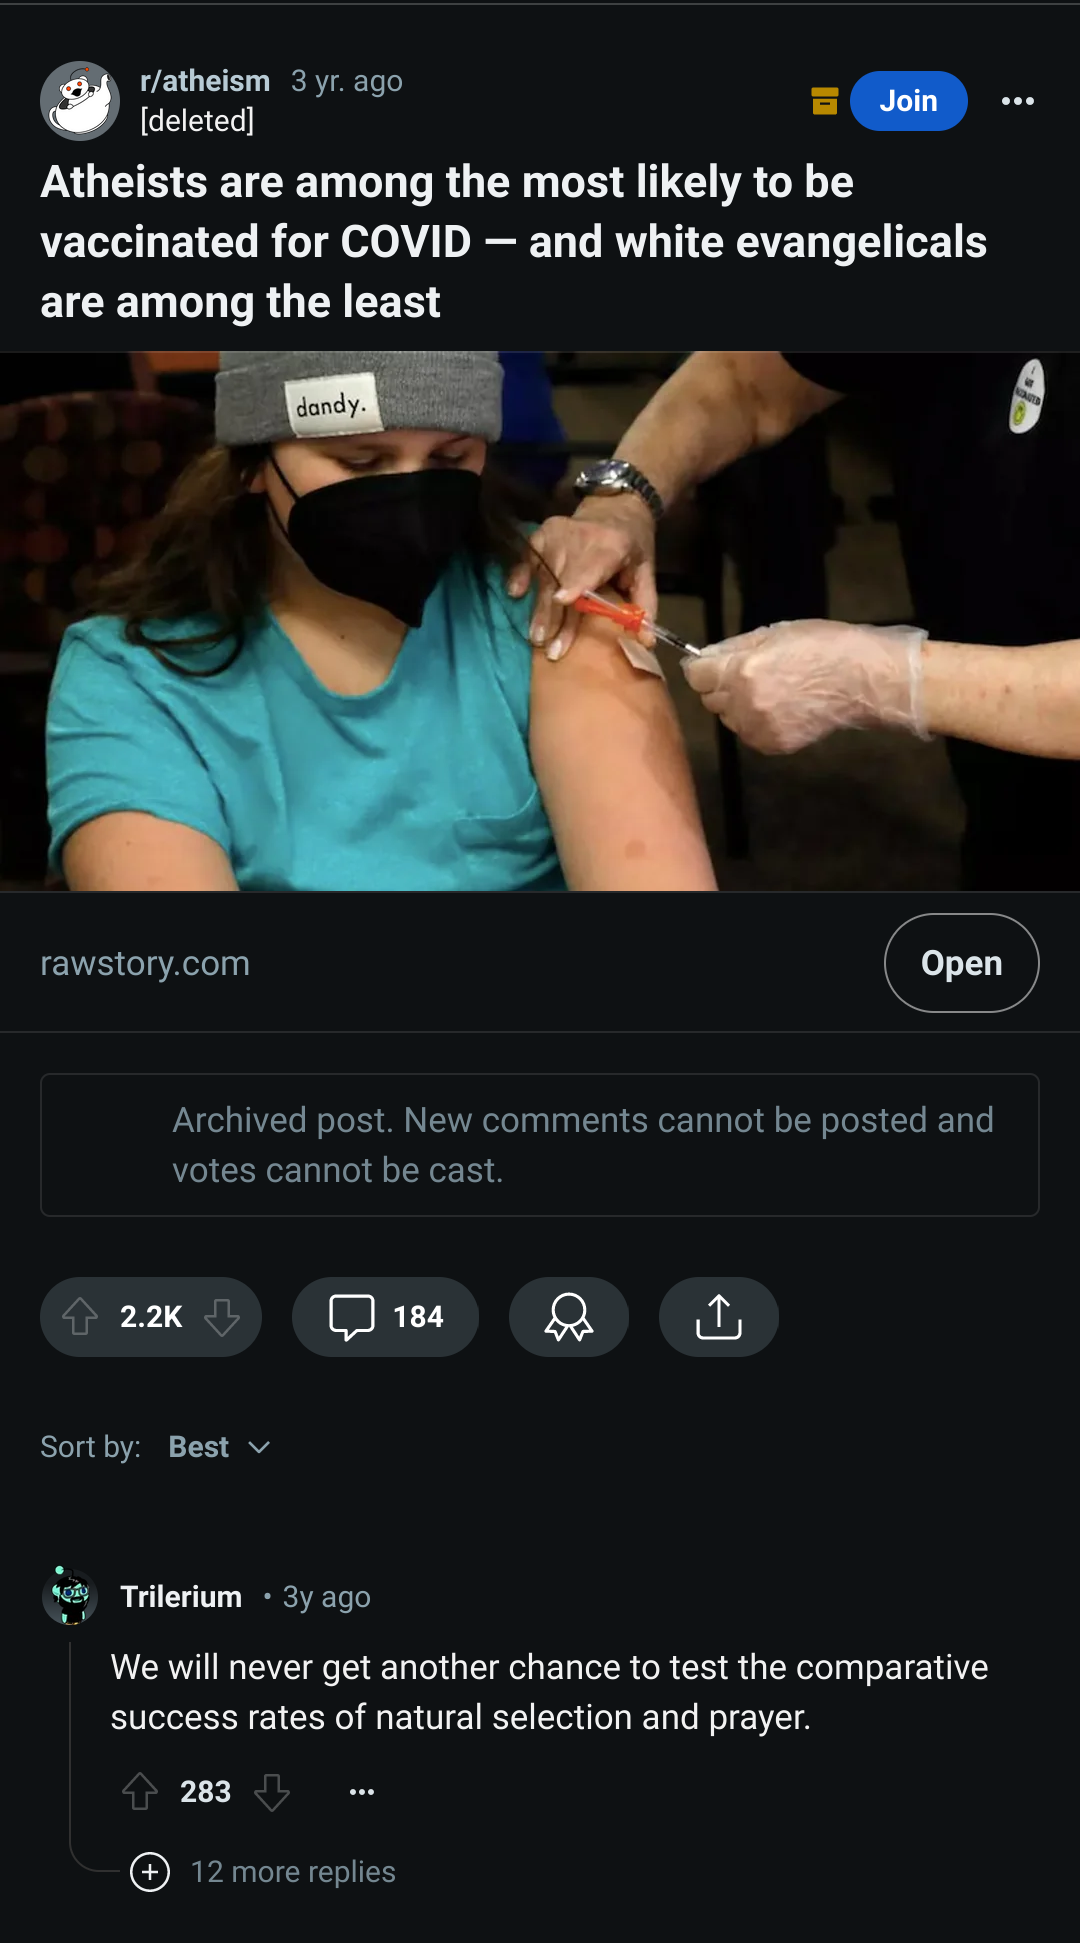Open the r/atheism subreddit avatar
The width and height of the screenshot is (1080, 1943).
[x=80, y=101]
